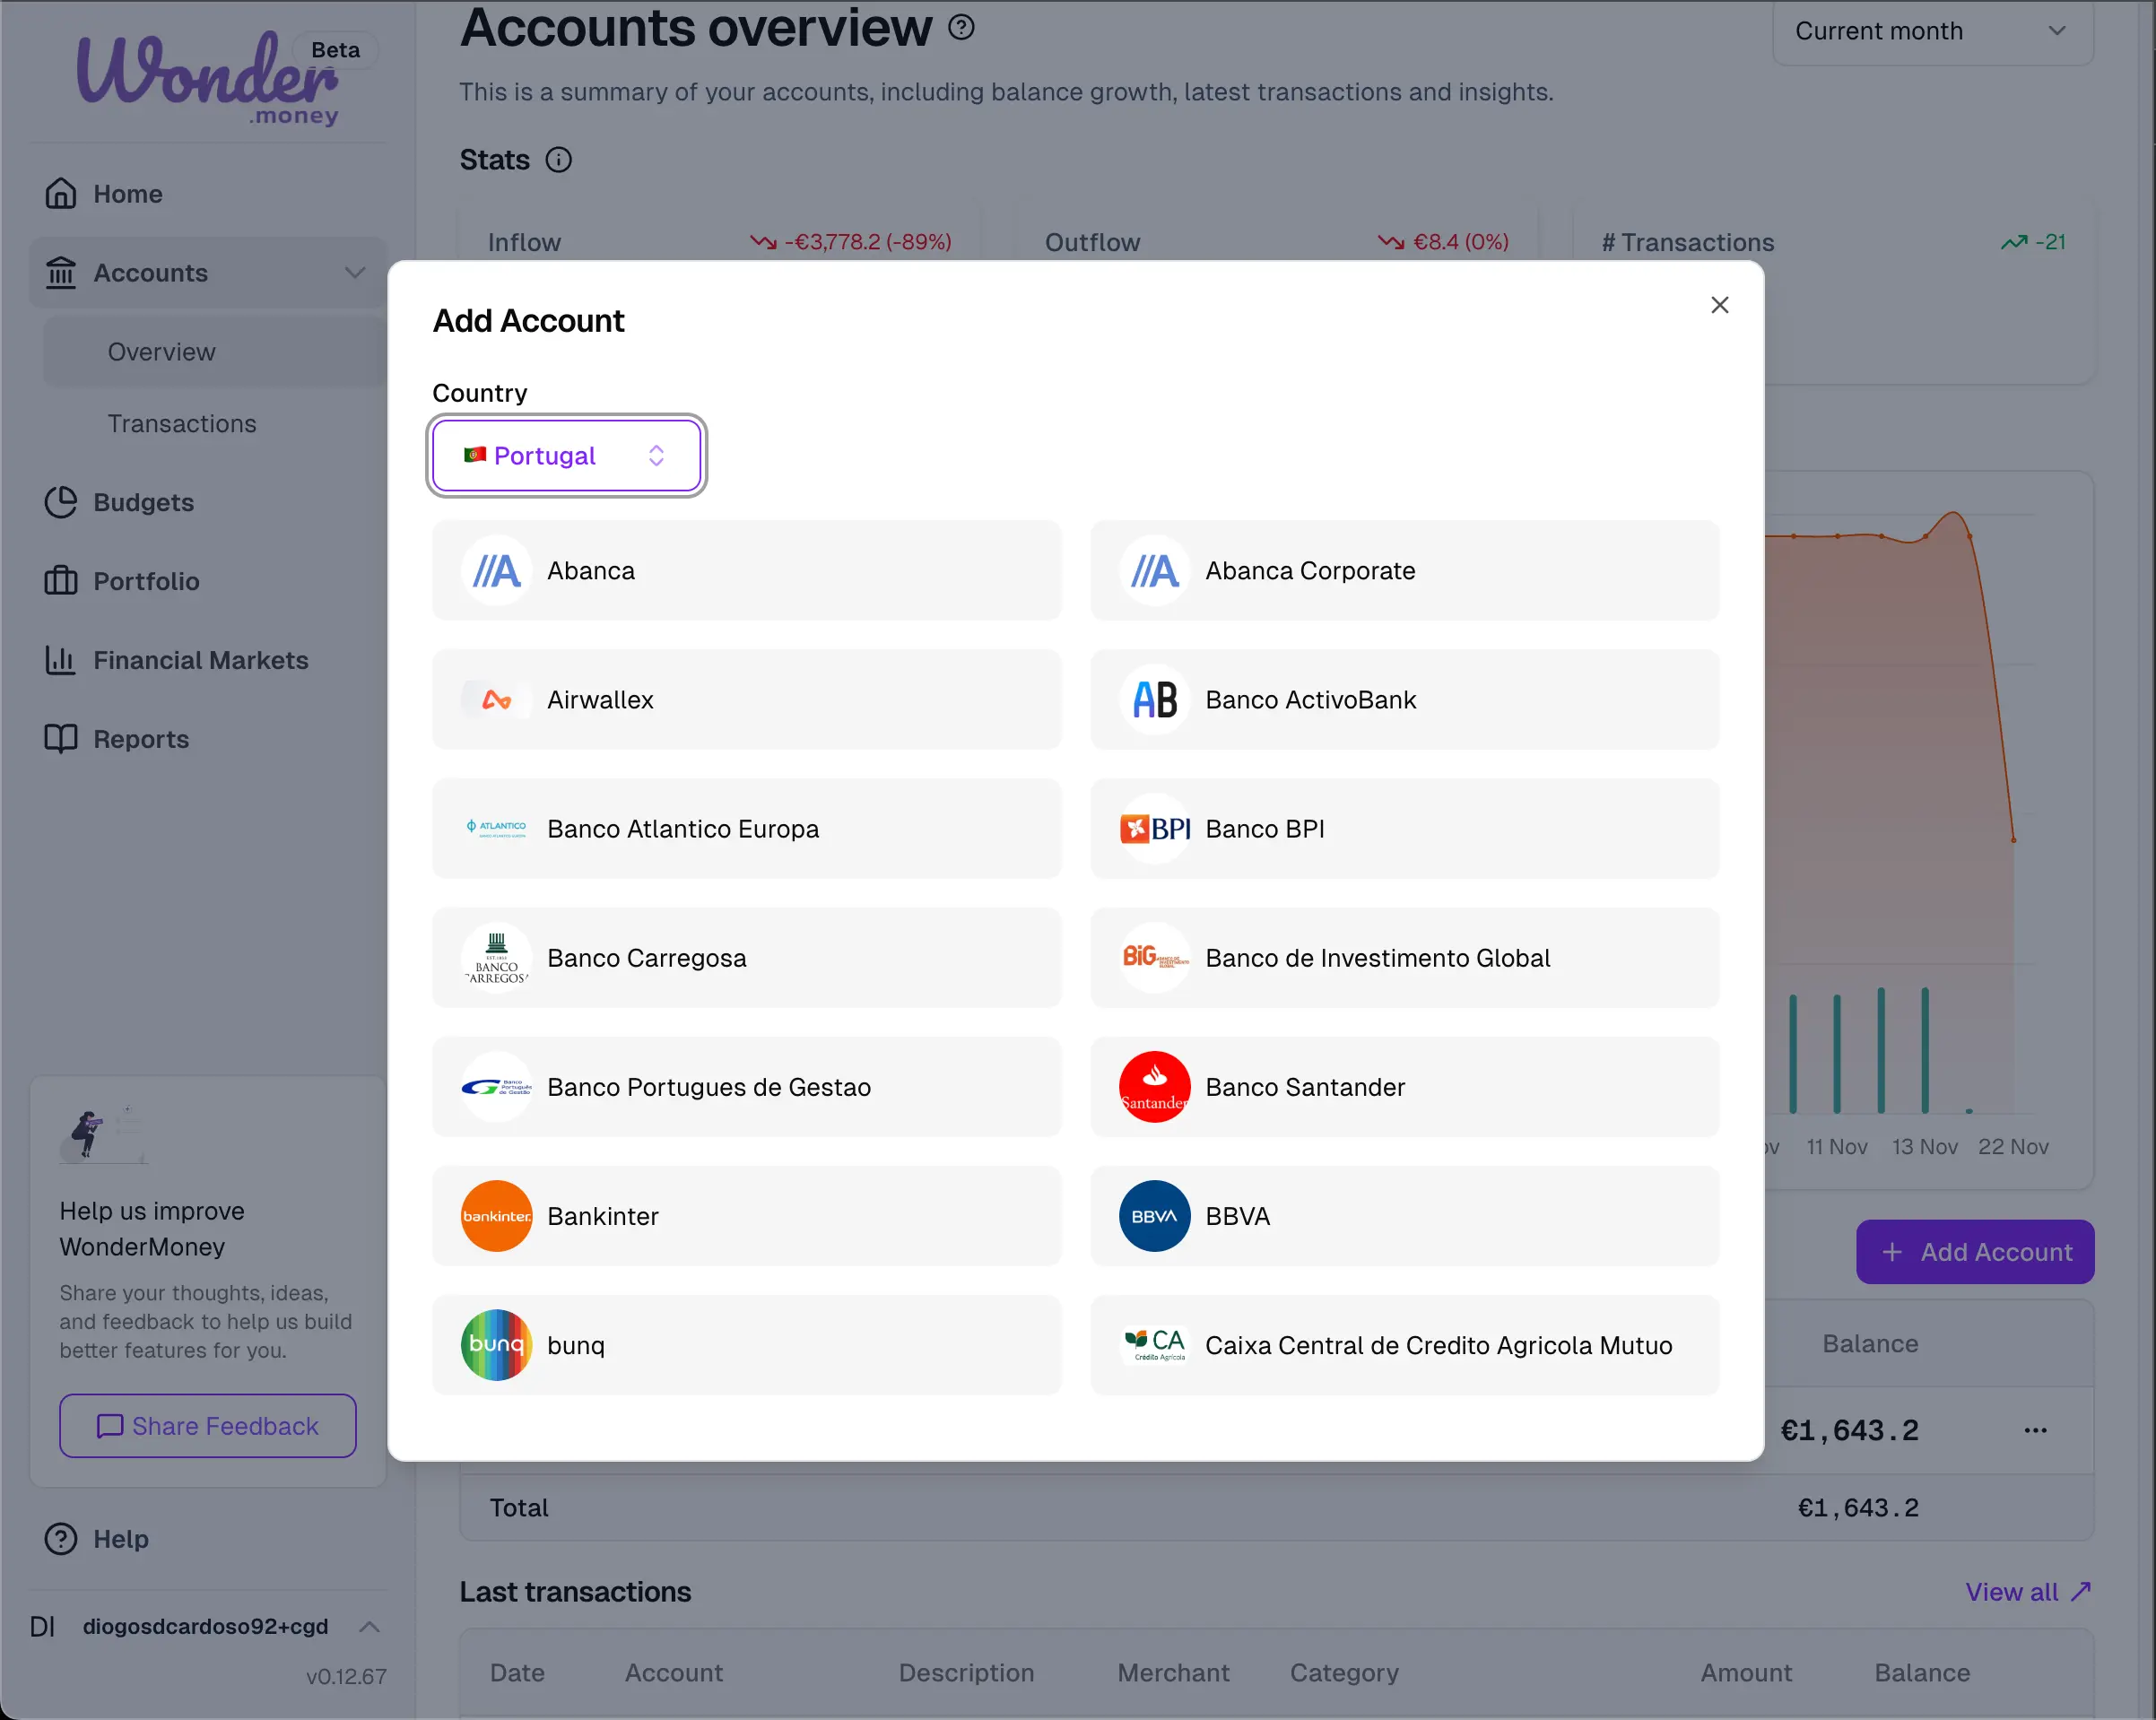Open the Stats info icon
This screenshot has height=1720, width=2156.
click(x=558, y=160)
